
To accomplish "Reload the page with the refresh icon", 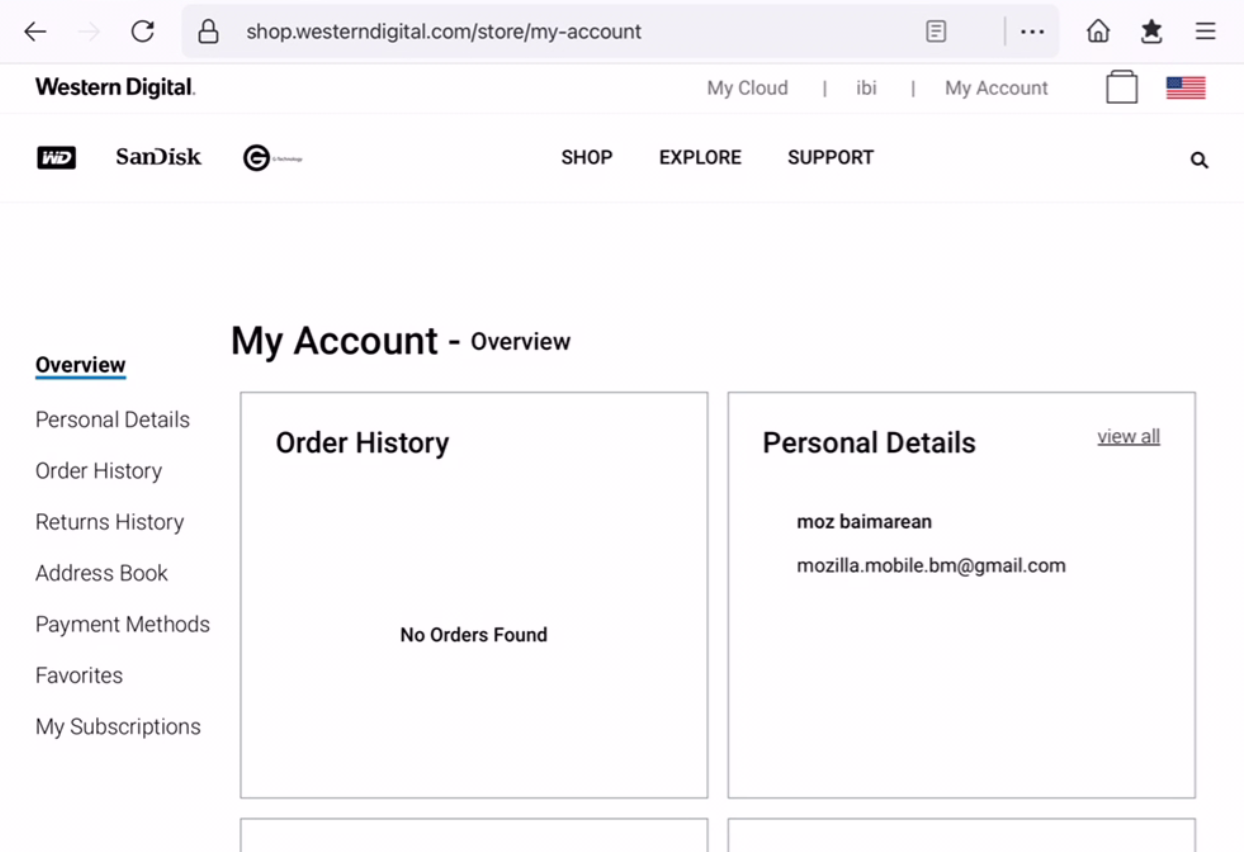I will point(143,32).
